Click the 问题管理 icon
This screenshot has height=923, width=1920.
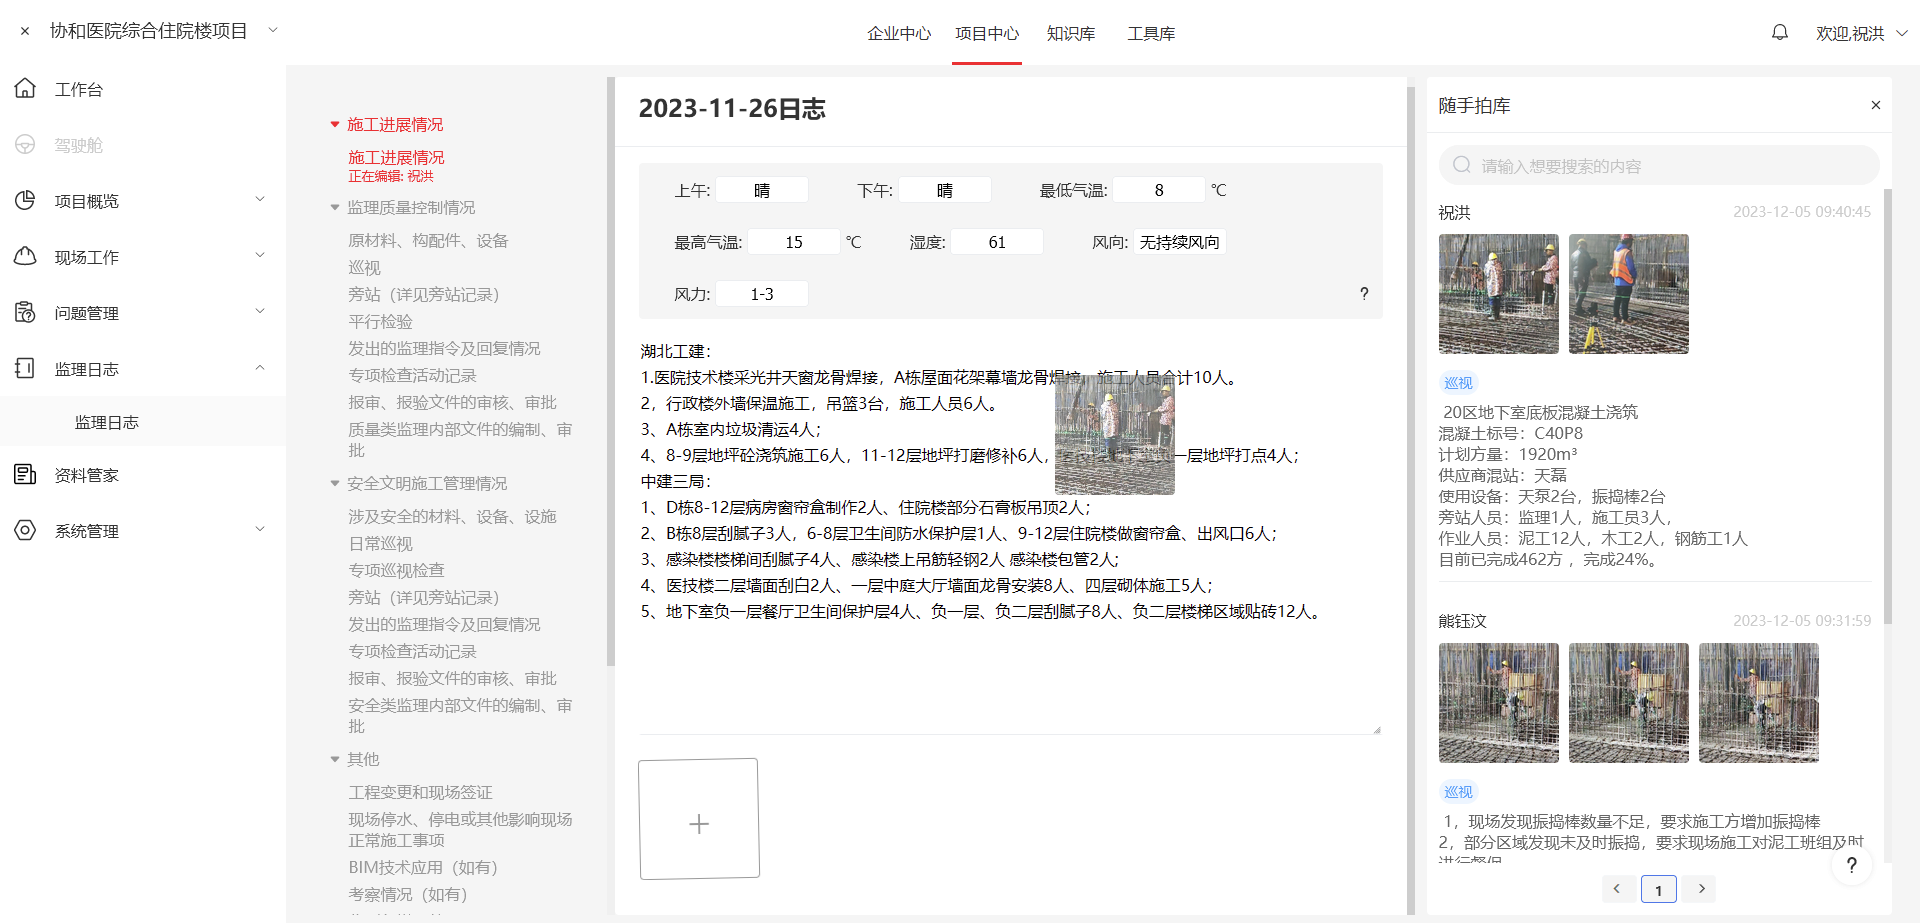(26, 313)
